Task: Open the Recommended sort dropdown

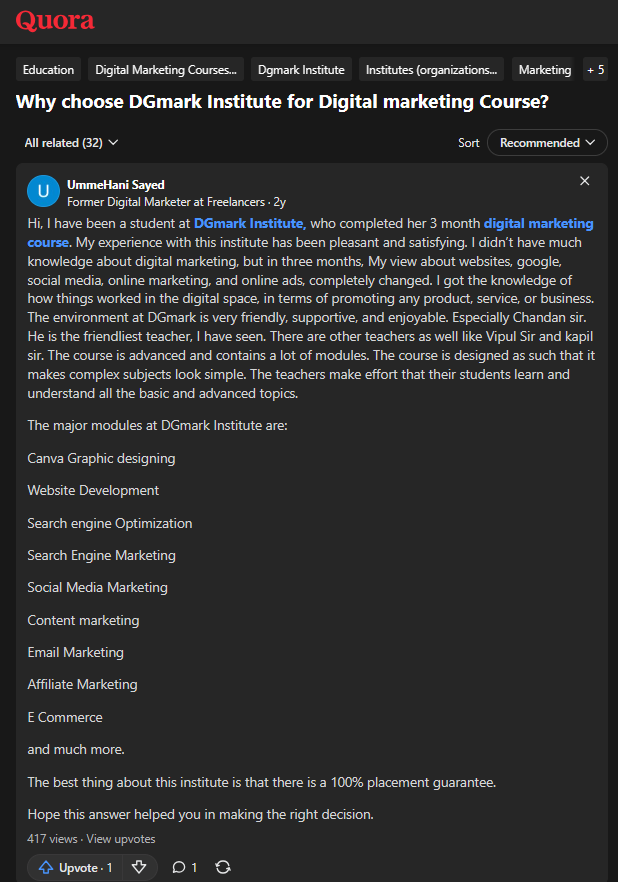Action: [x=547, y=143]
